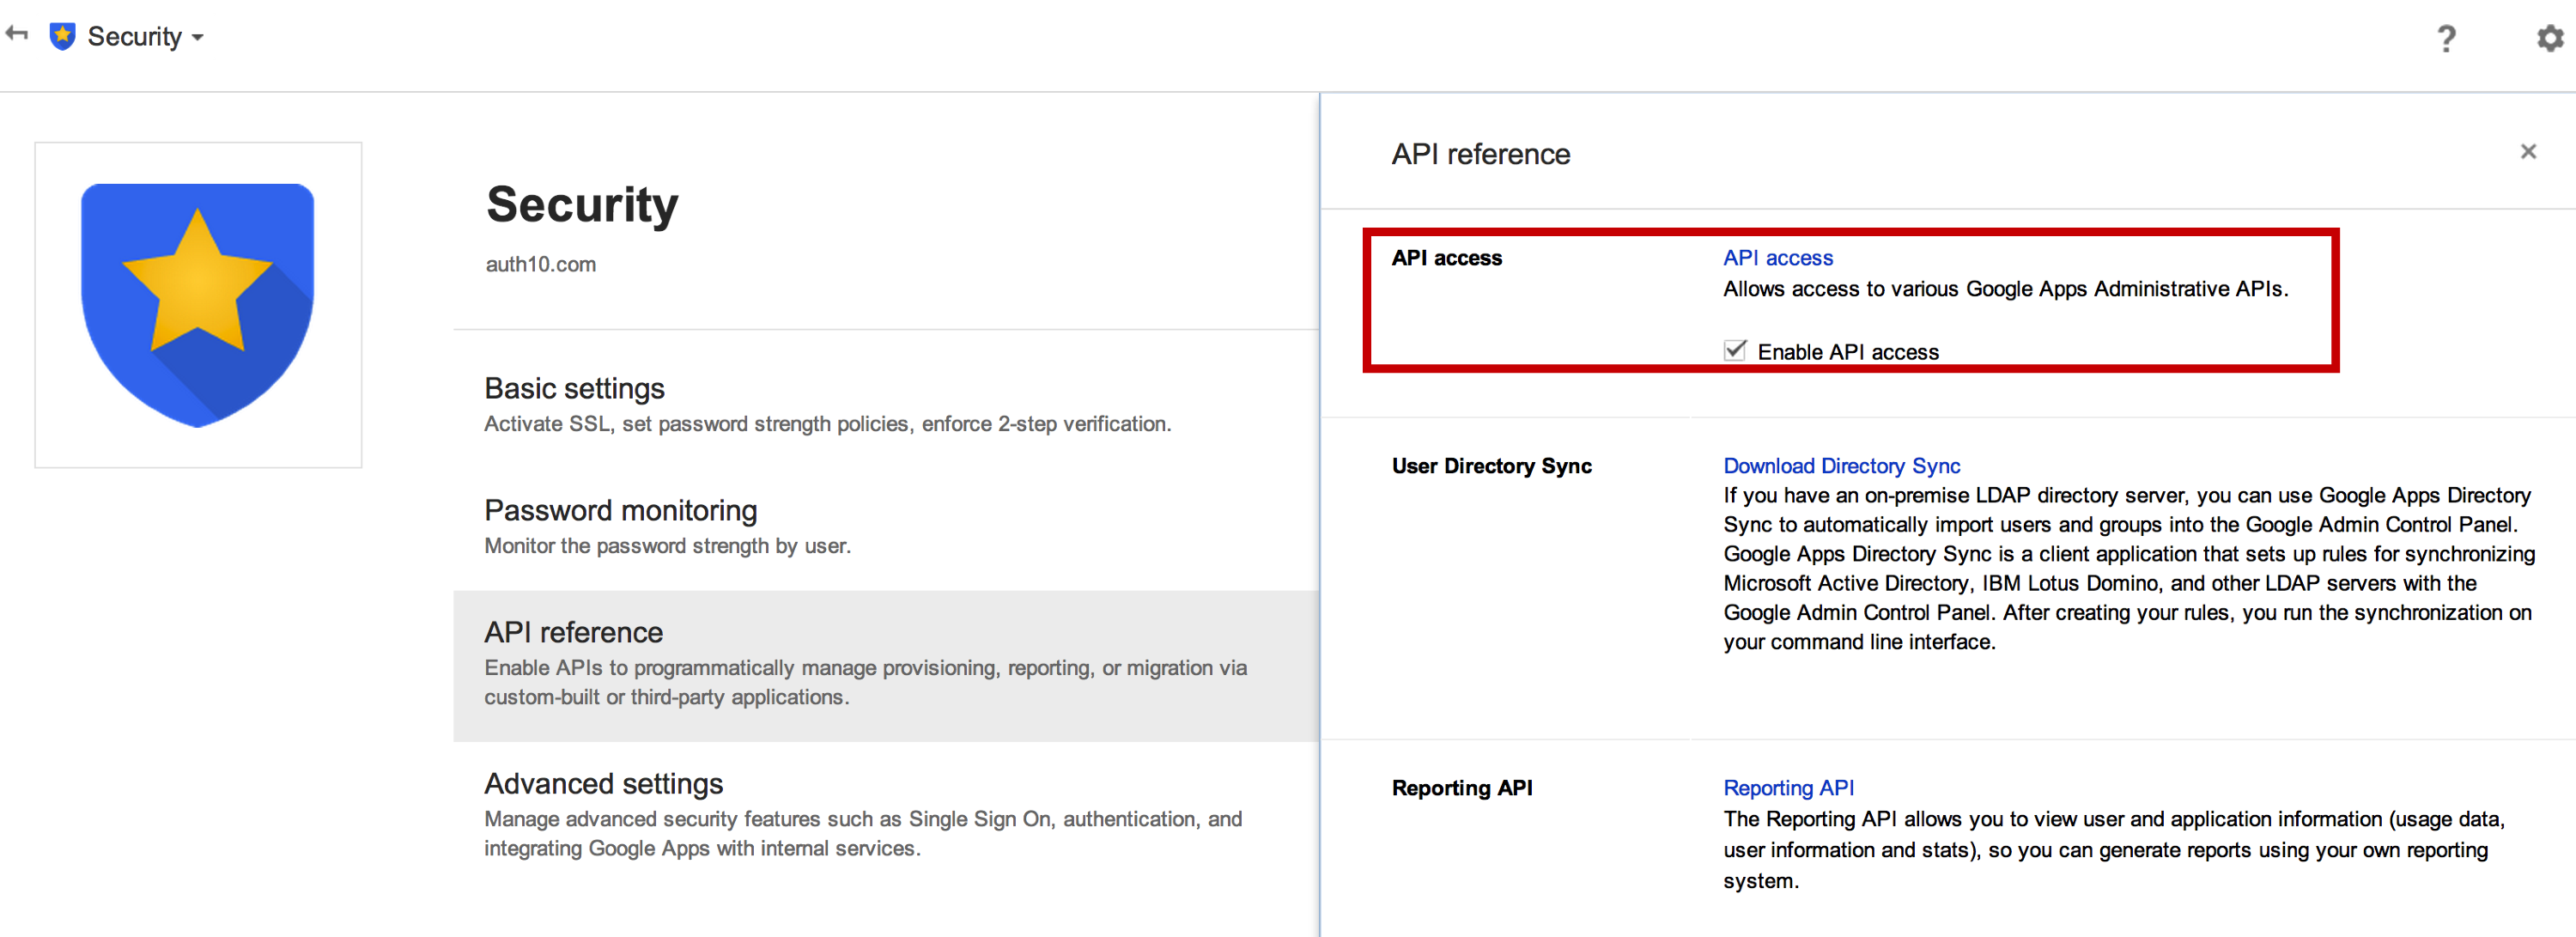Click the small Security shield icon
This screenshot has width=2576, height=937.
pos(63,37)
